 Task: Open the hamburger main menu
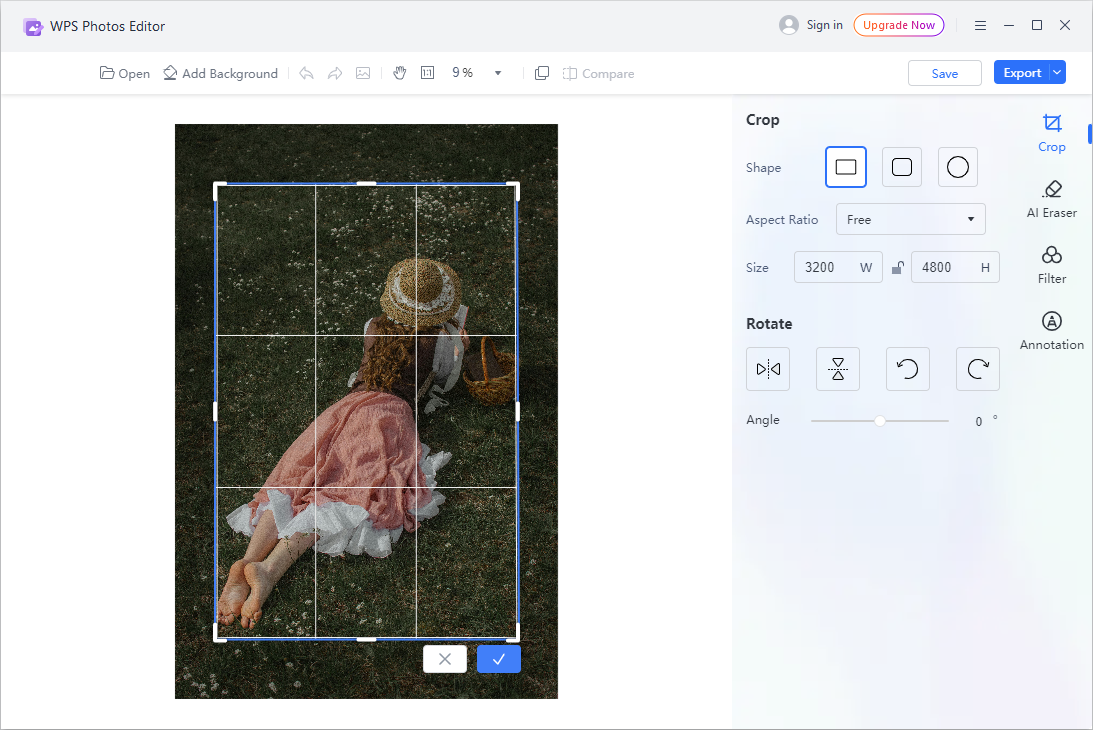(x=980, y=25)
